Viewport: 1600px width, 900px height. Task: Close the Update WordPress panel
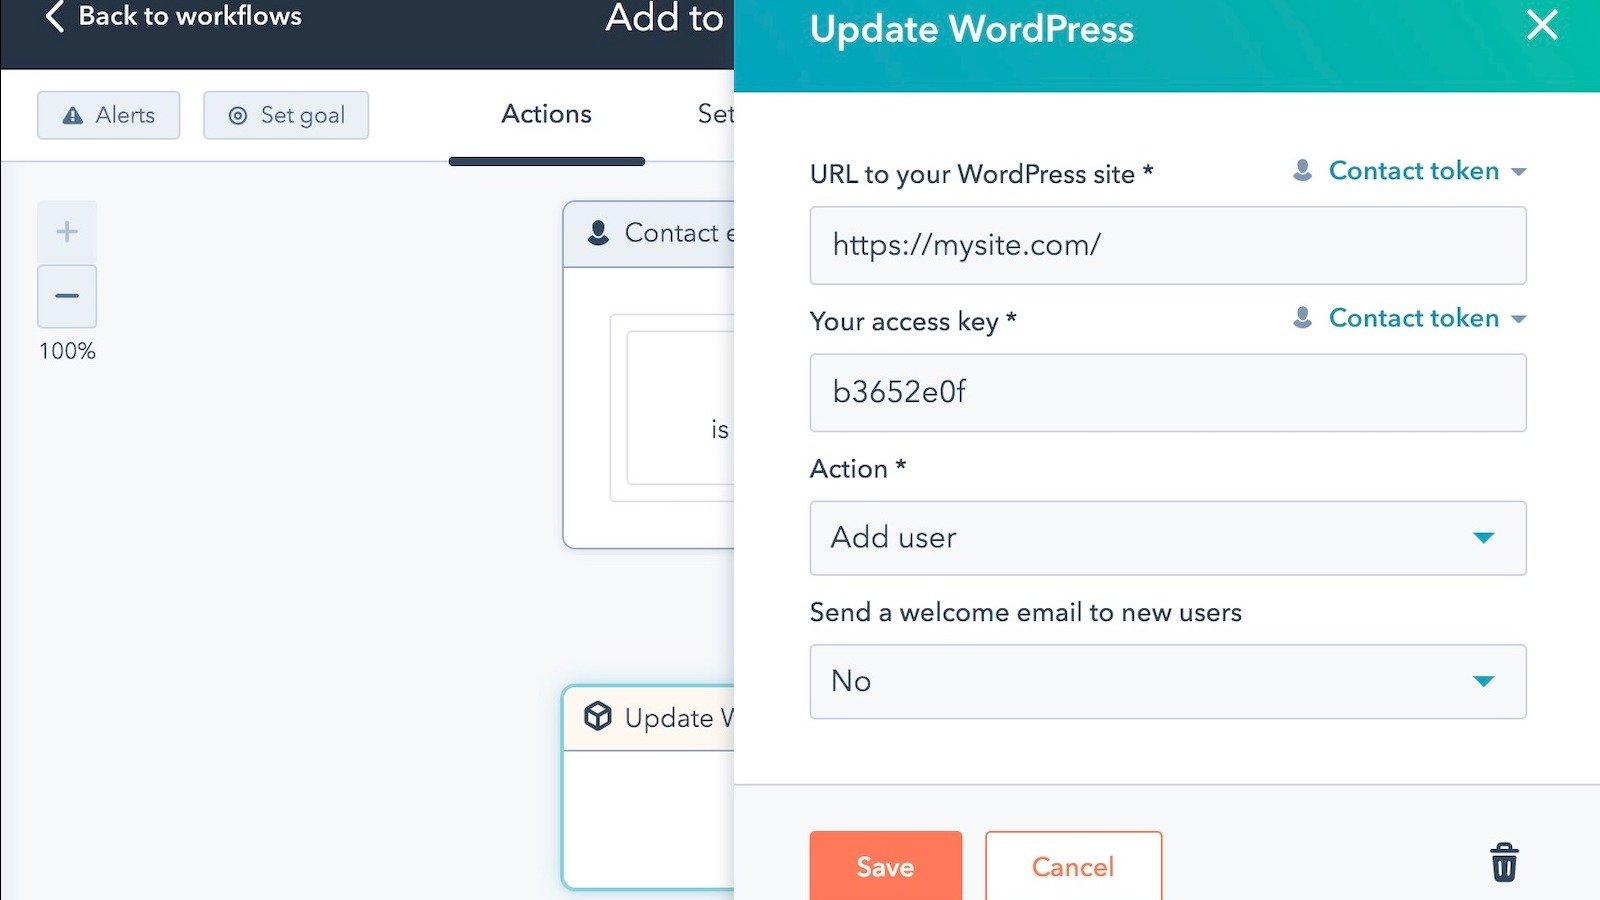(x=1541, y=27)
